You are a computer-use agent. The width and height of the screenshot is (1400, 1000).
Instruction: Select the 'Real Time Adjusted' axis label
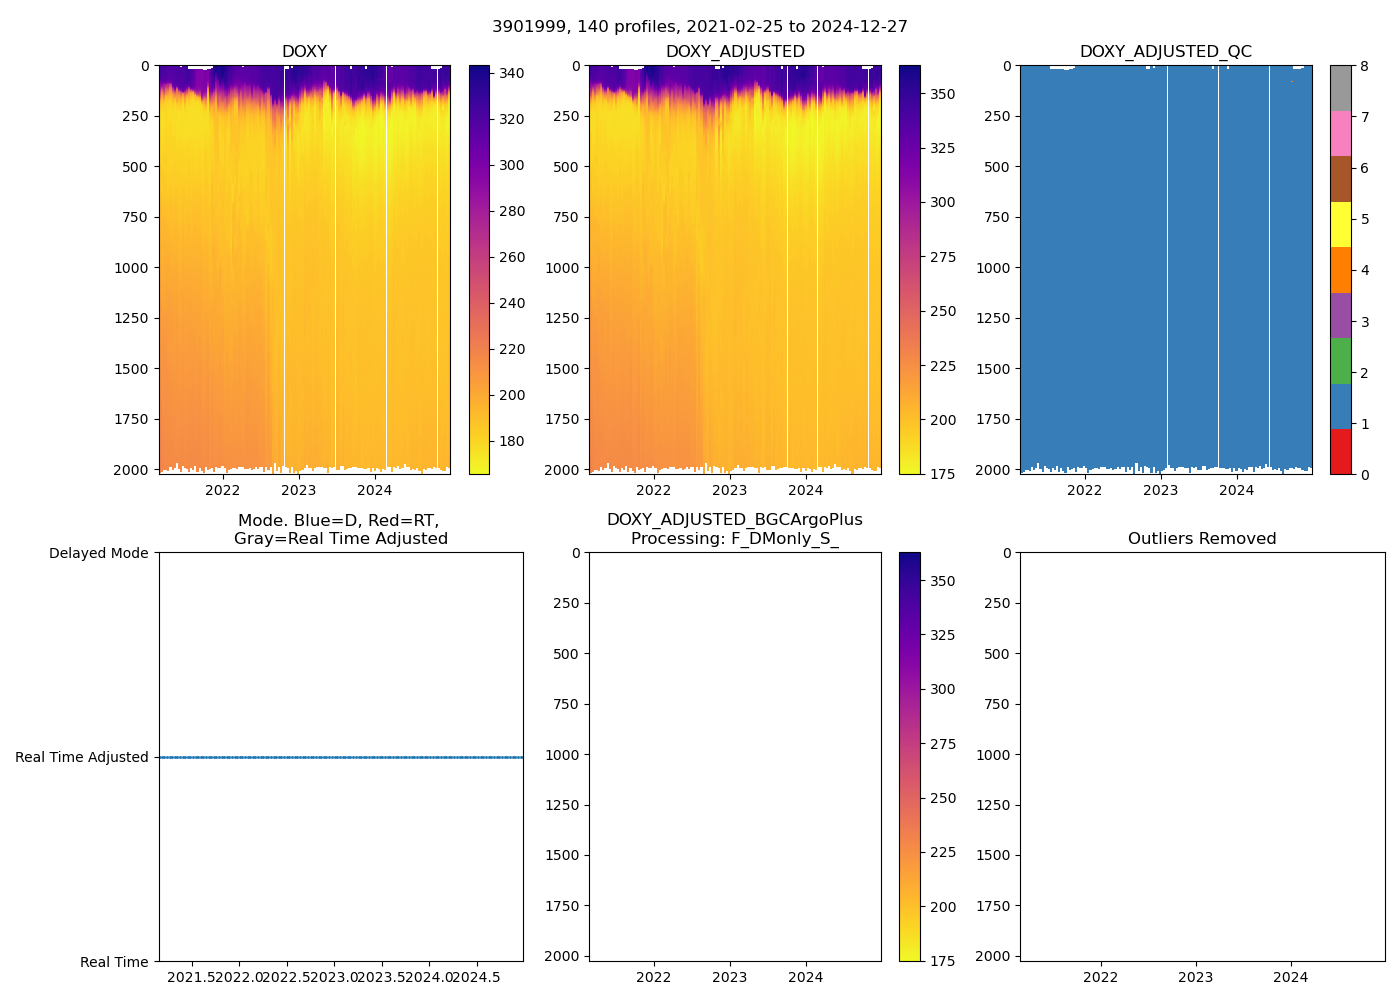click(x=82, y=757)
